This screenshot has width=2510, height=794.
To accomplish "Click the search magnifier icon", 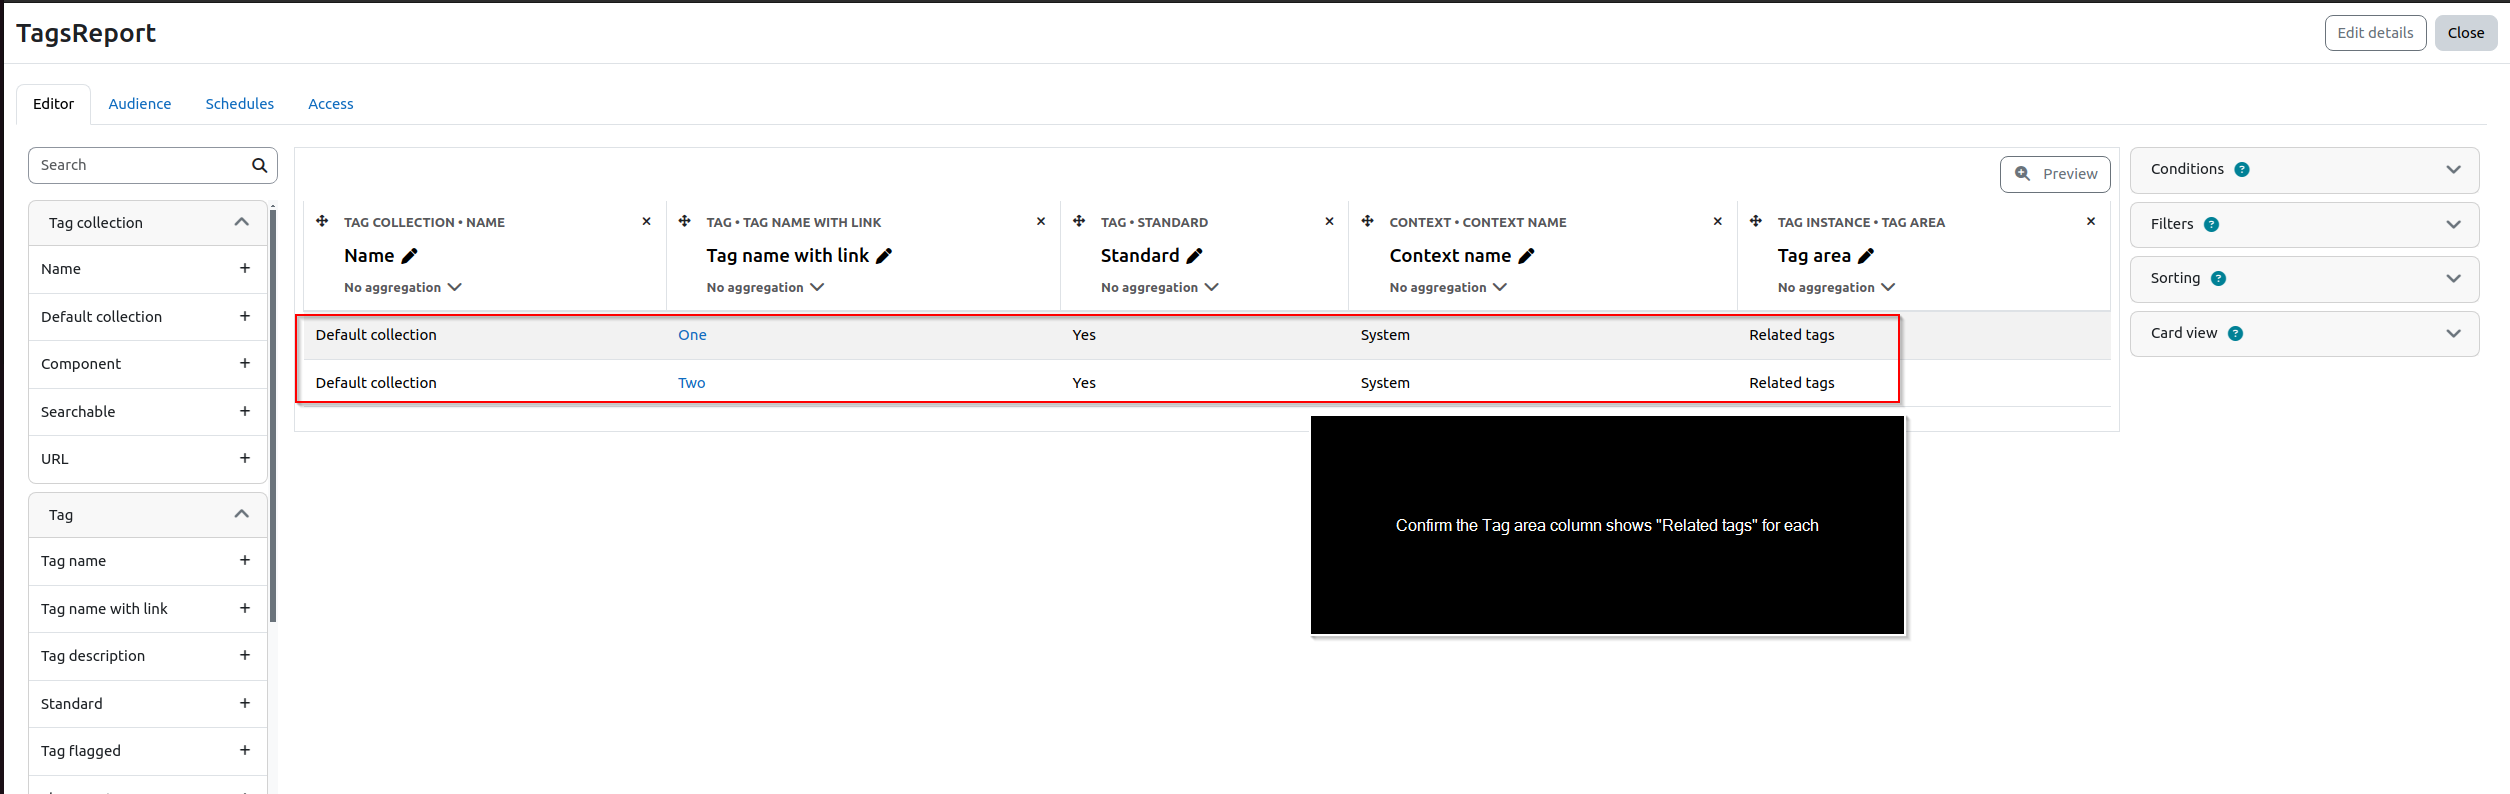I will click(259, 165).
